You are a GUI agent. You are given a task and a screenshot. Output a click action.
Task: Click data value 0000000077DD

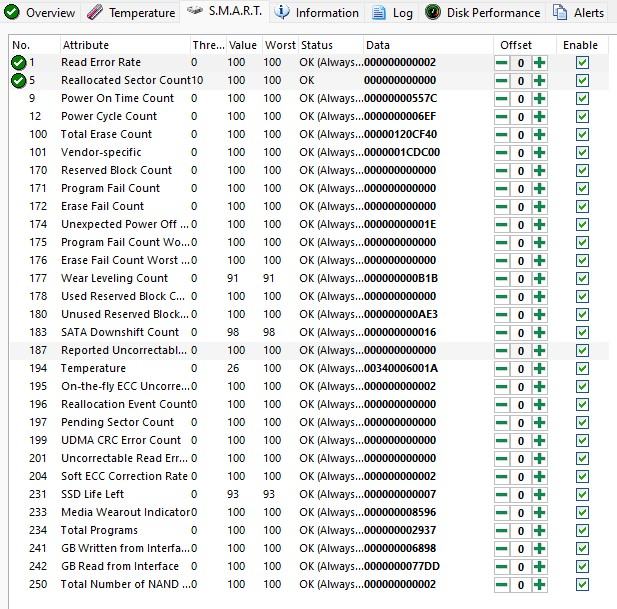coord(402,566)
